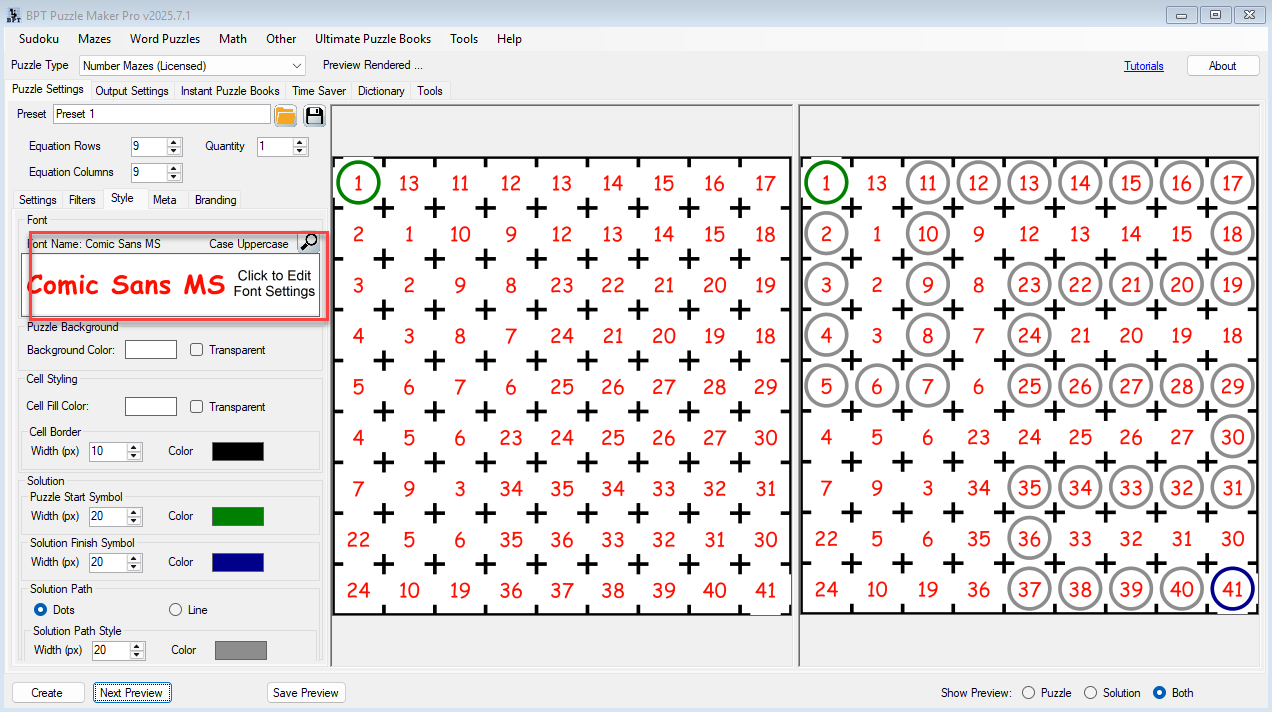Pick the green Puzzle Start Symbol color

238,516
